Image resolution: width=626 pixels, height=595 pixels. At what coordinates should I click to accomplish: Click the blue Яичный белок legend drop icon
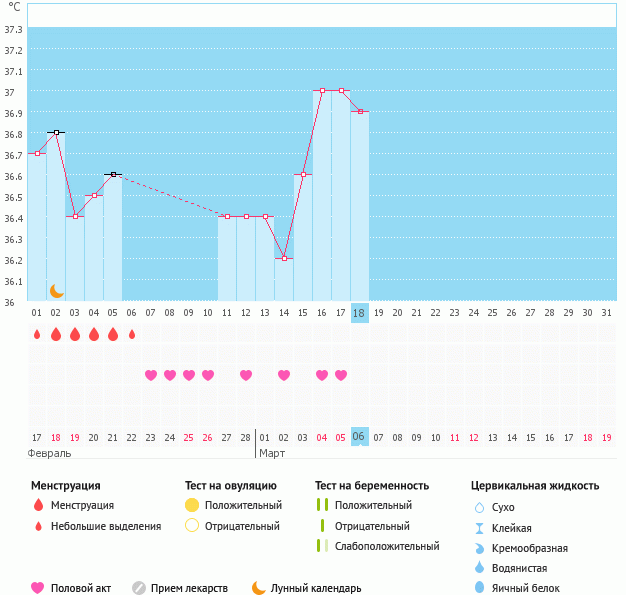coord(479,588)
